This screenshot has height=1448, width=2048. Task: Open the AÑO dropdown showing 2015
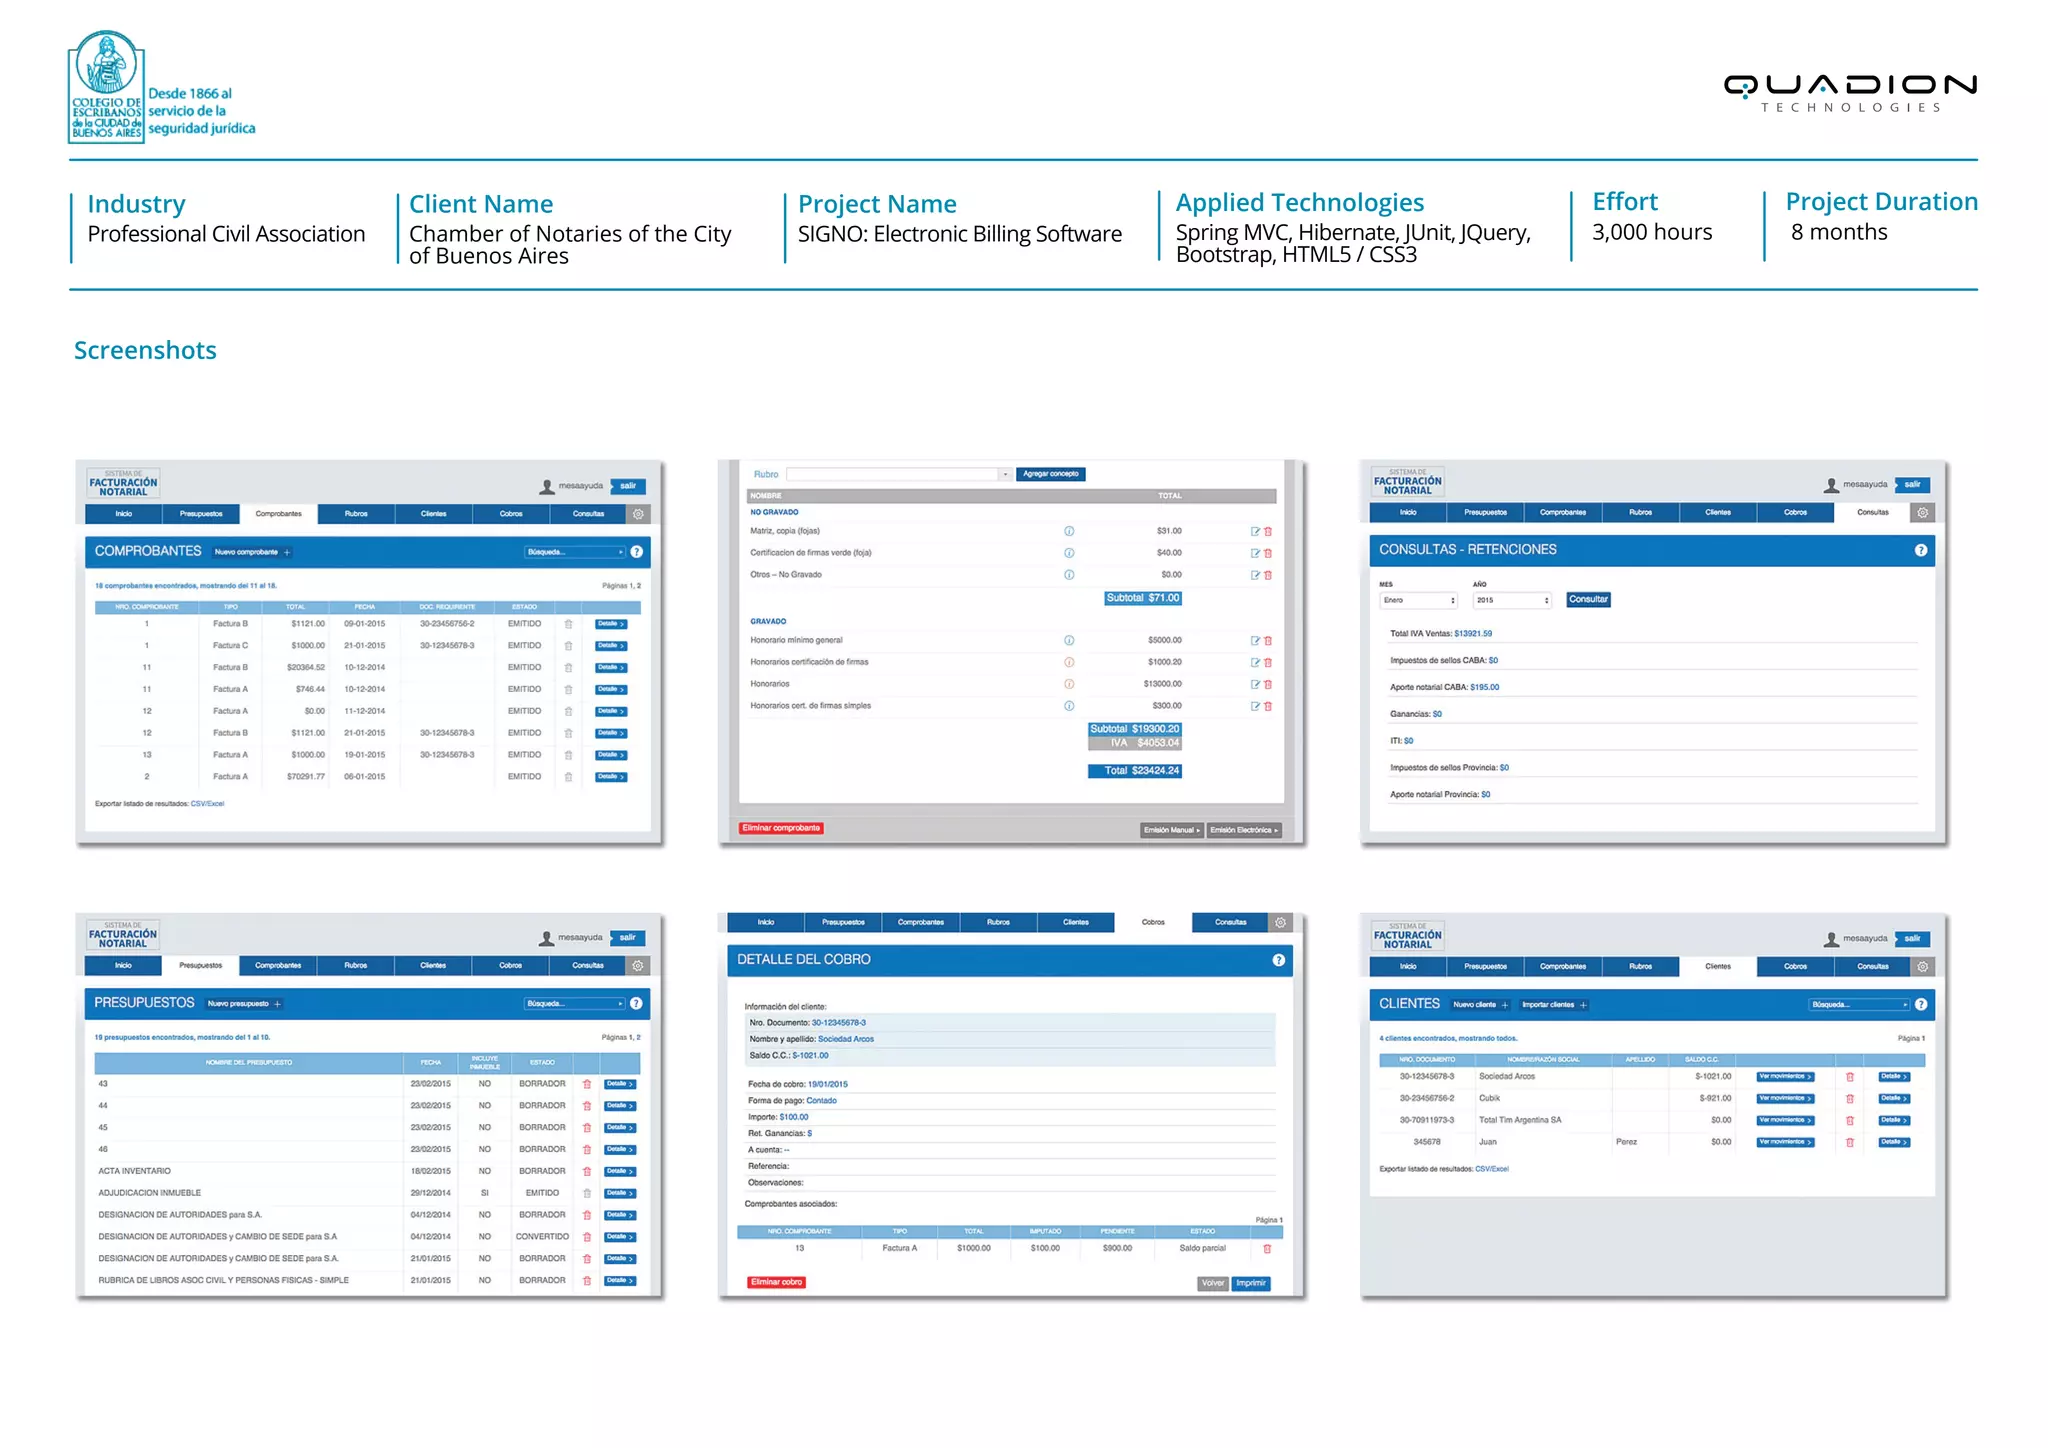pos(1511,600)
